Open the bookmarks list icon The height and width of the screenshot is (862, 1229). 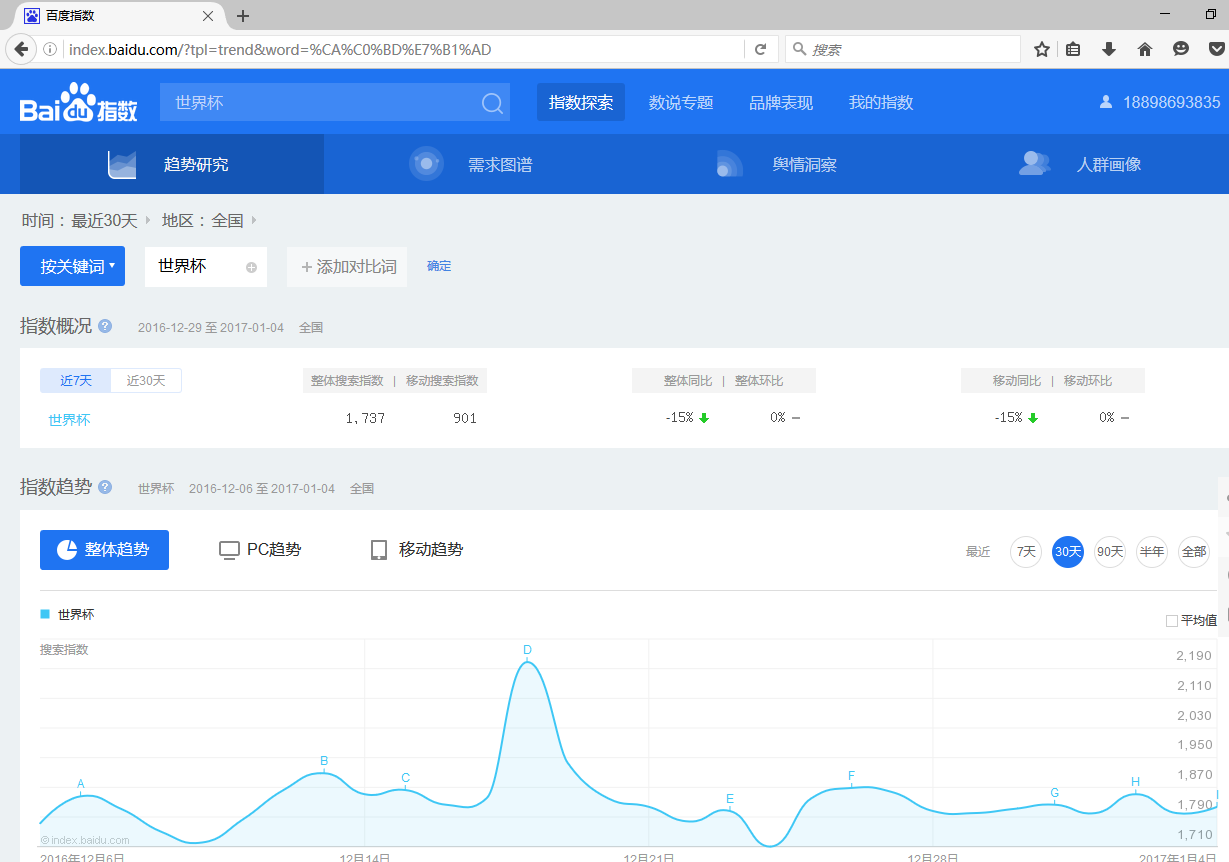[x=1073, y=49]
